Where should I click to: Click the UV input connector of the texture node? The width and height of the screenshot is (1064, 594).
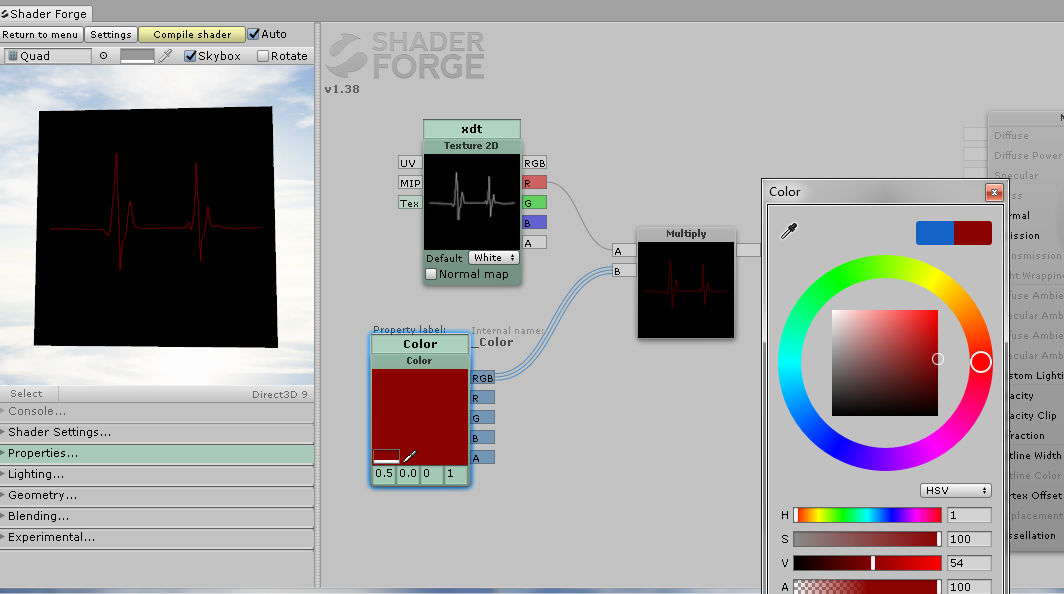pos(410,163)
